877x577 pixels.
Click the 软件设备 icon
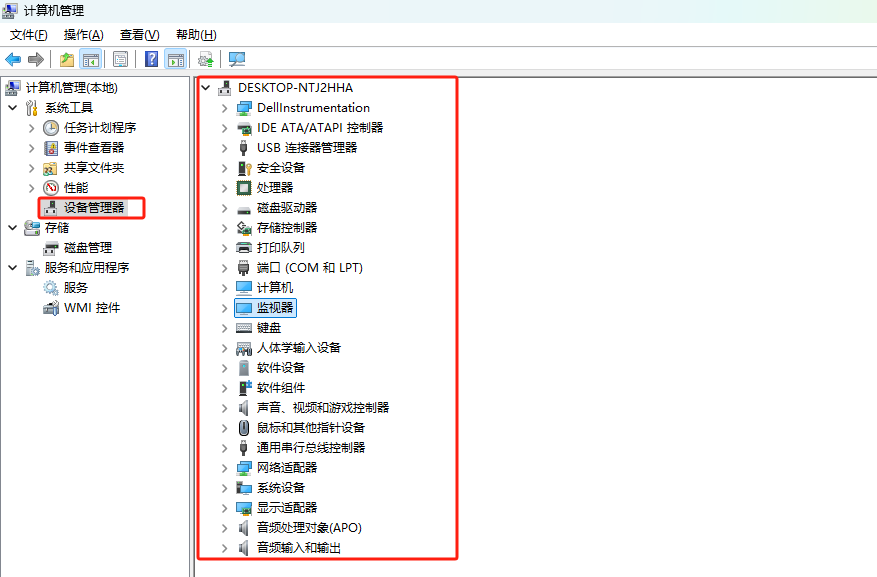pos(244,368)
